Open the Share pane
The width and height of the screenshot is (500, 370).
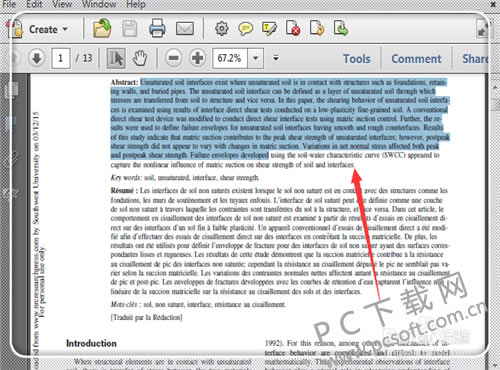click(475, 59)
